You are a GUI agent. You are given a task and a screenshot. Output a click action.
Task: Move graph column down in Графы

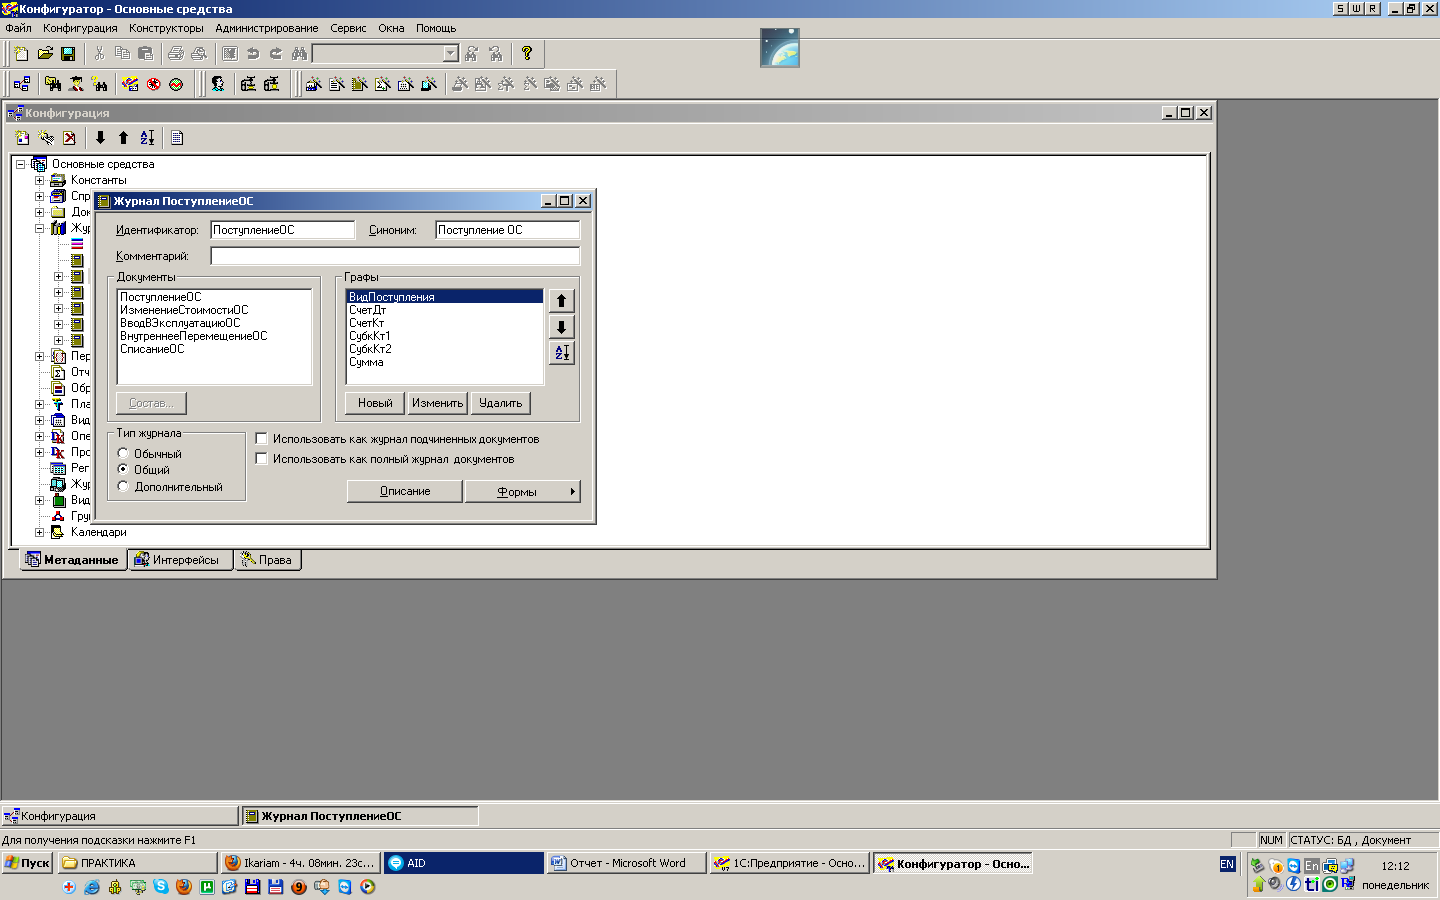(562, 327)
